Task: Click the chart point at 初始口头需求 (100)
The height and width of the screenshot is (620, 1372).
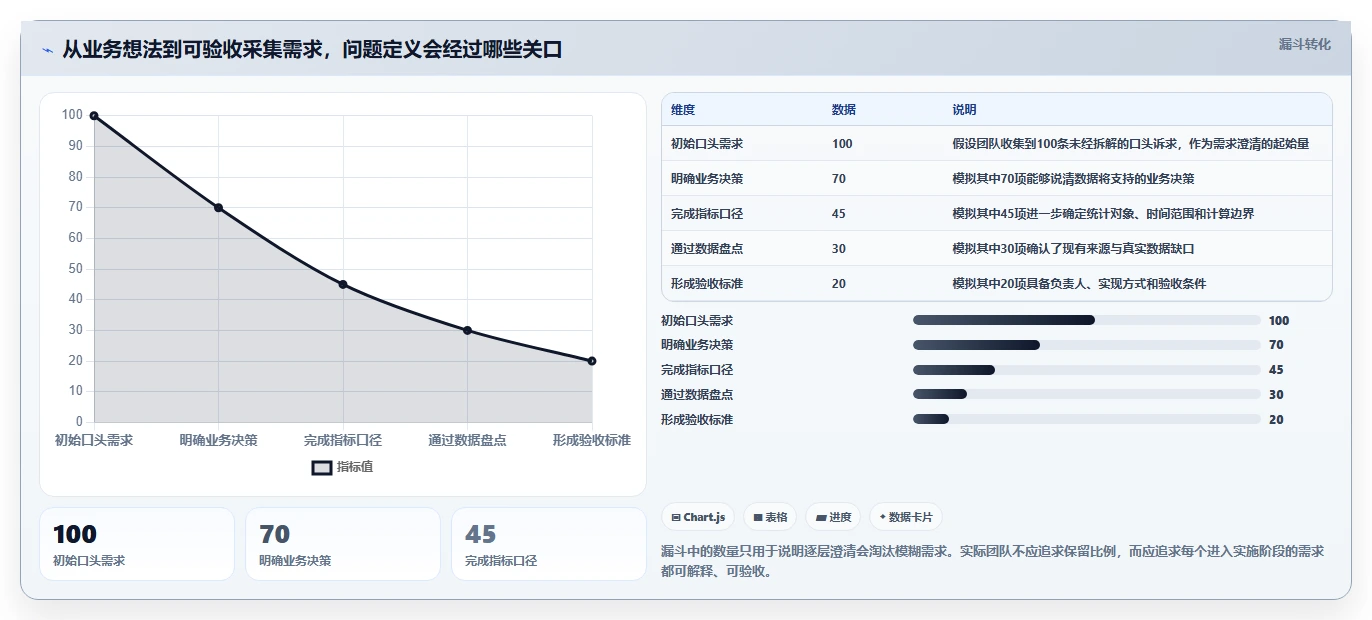Action: 94,116
